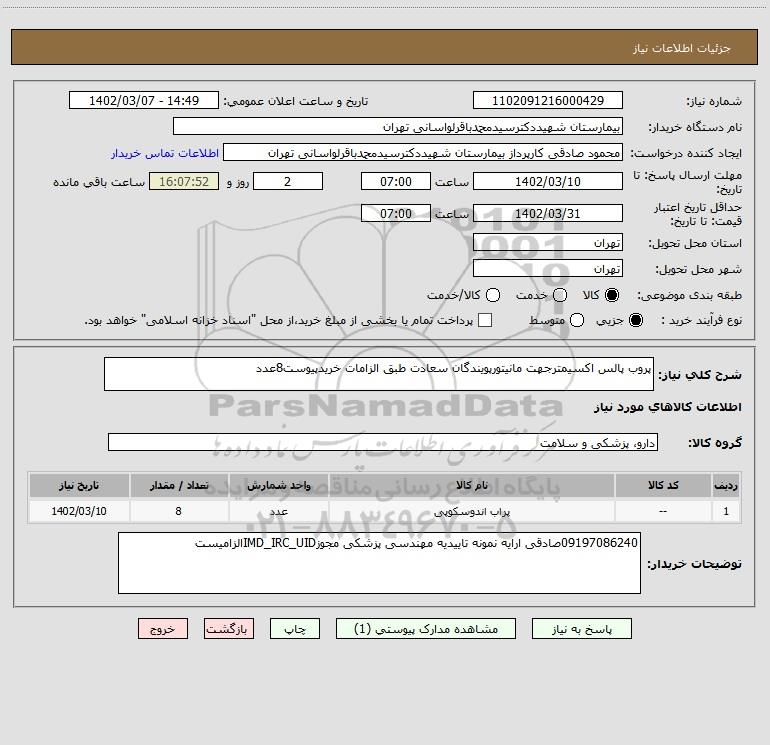Screen dimensions: 770x745
Task: Click the response deadline hour field
Action: tap(396, 181)
